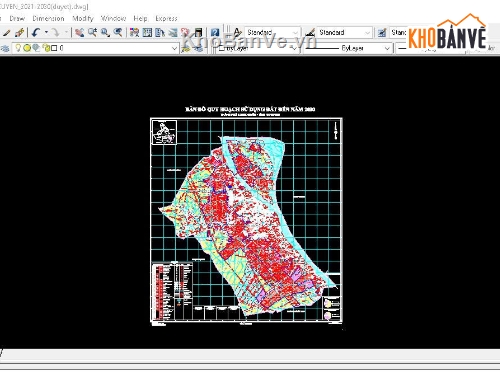This screenshot has height=375, width=500.
Task: Toggle layer 0 viewport freeze icon
Action: [x=36, y=48]
